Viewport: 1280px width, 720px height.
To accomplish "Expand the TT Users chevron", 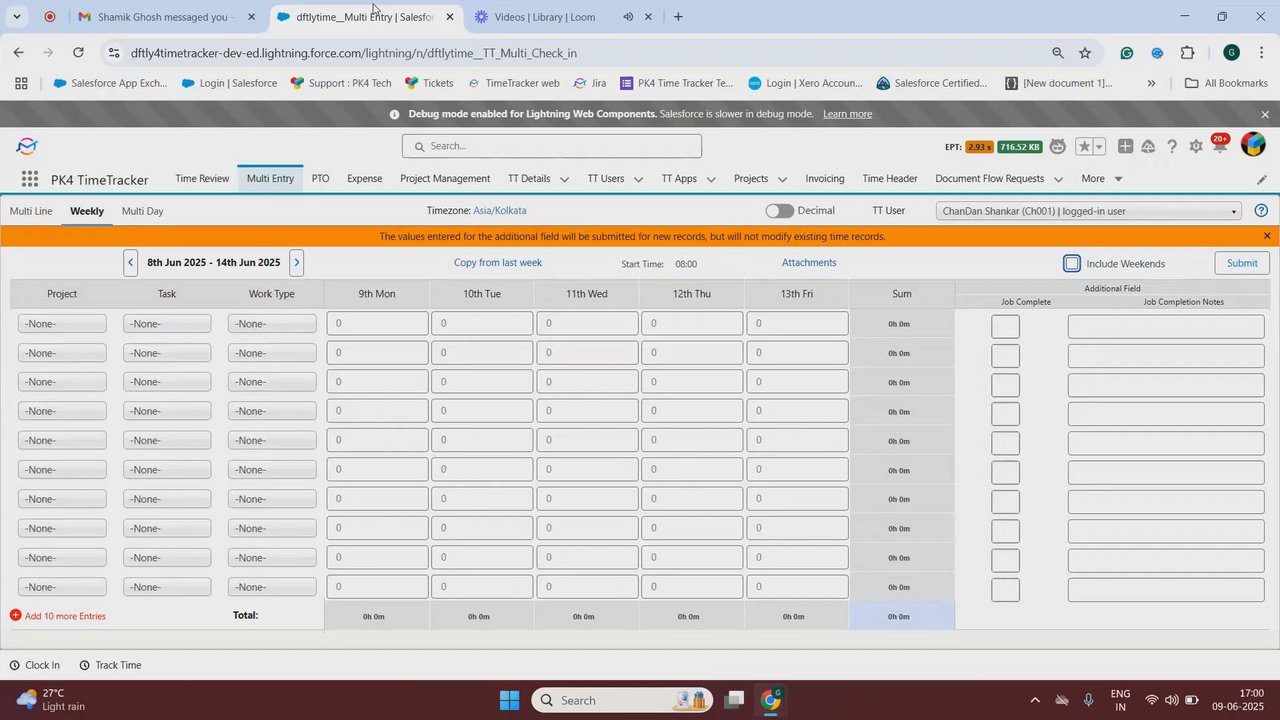I will (637, 180).
